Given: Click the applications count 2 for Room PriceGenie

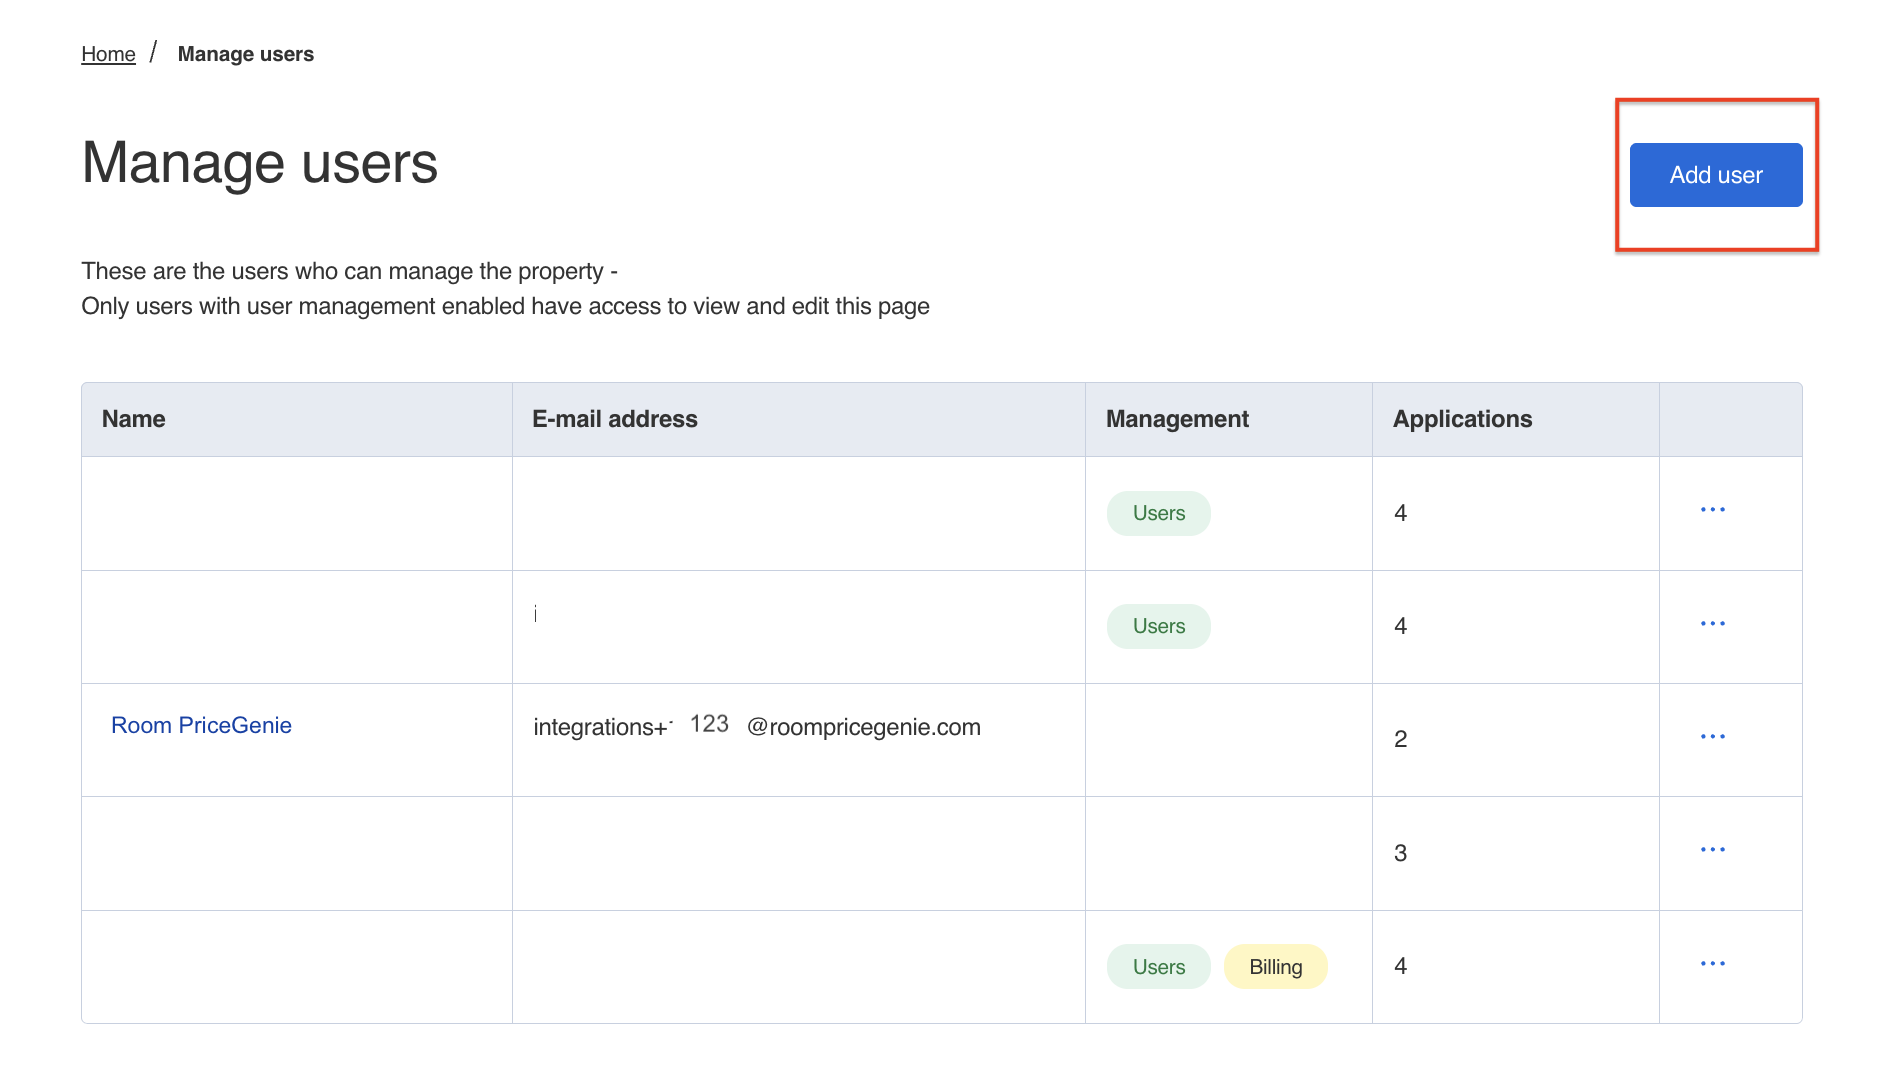Looking at the screenshot, I should tap(1400, 739).
